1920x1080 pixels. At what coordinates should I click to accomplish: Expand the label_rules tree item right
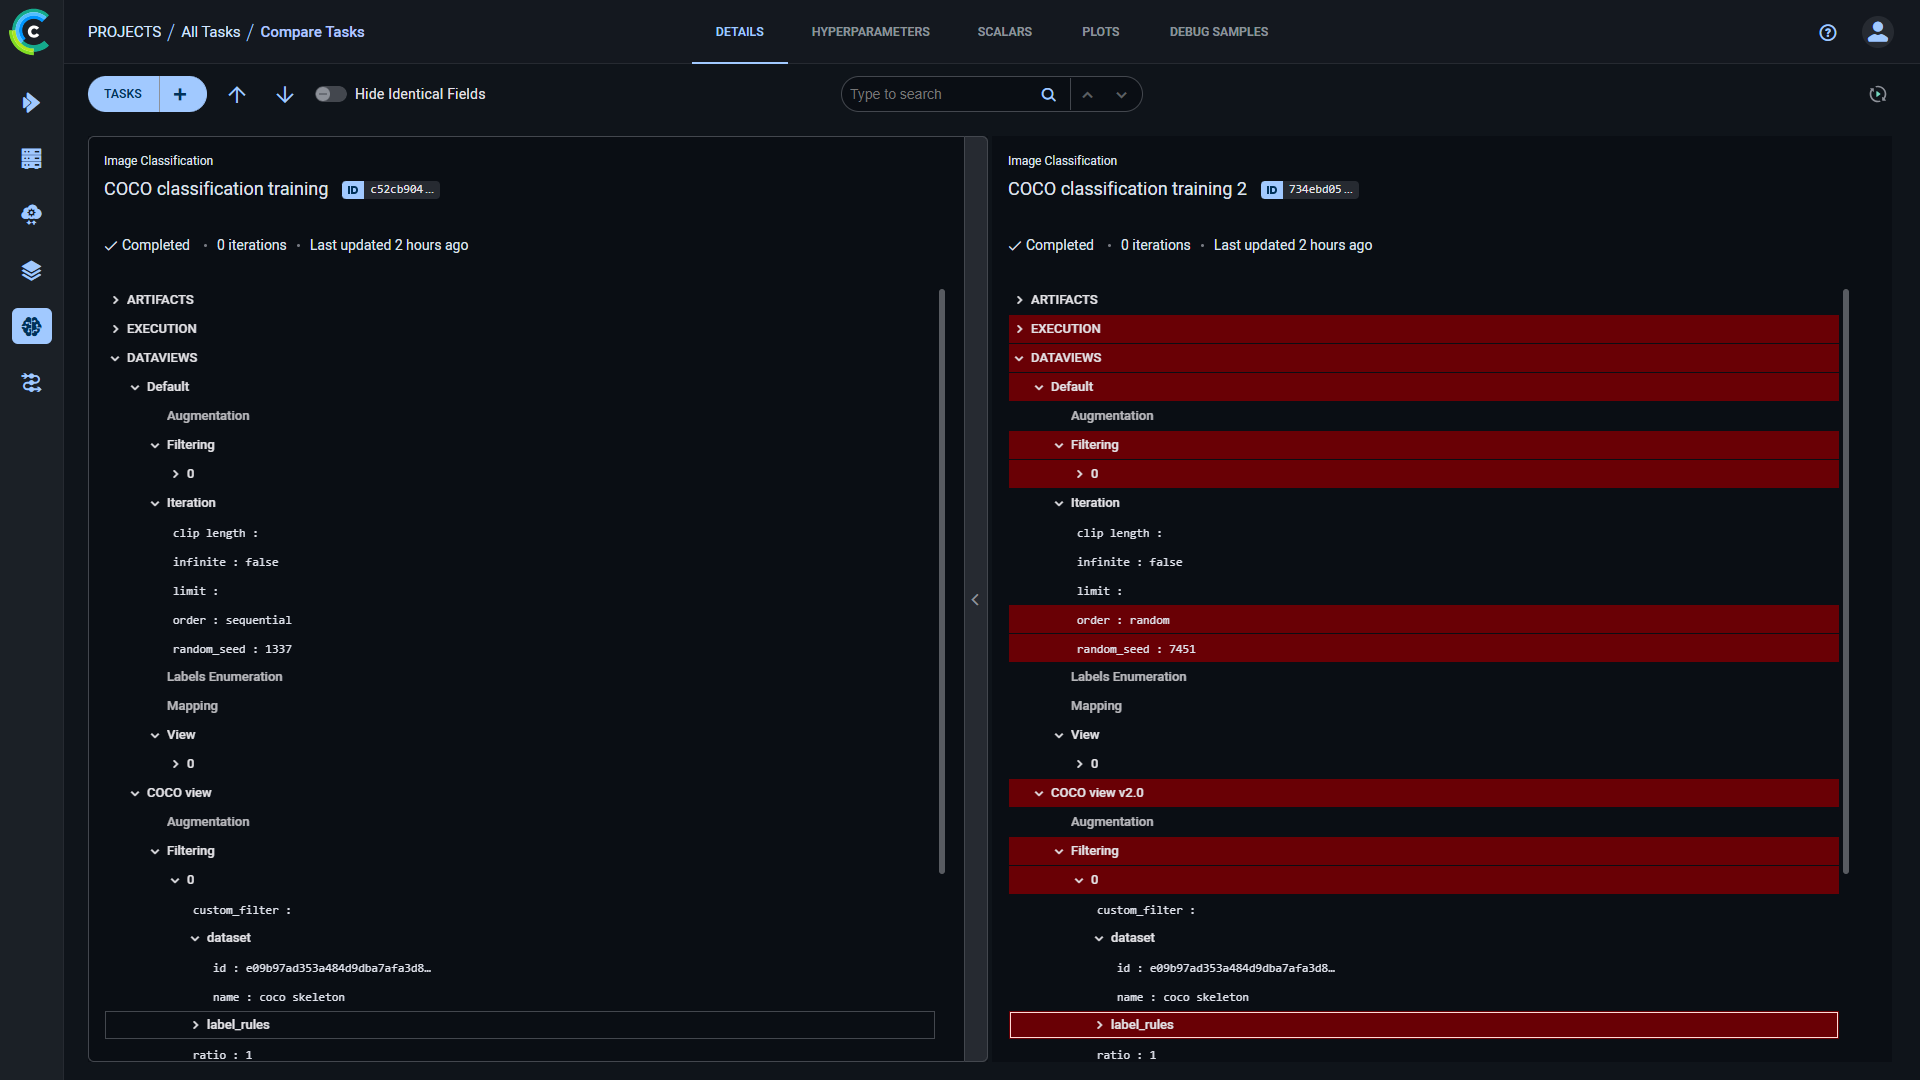(x=1100, y=1025)
